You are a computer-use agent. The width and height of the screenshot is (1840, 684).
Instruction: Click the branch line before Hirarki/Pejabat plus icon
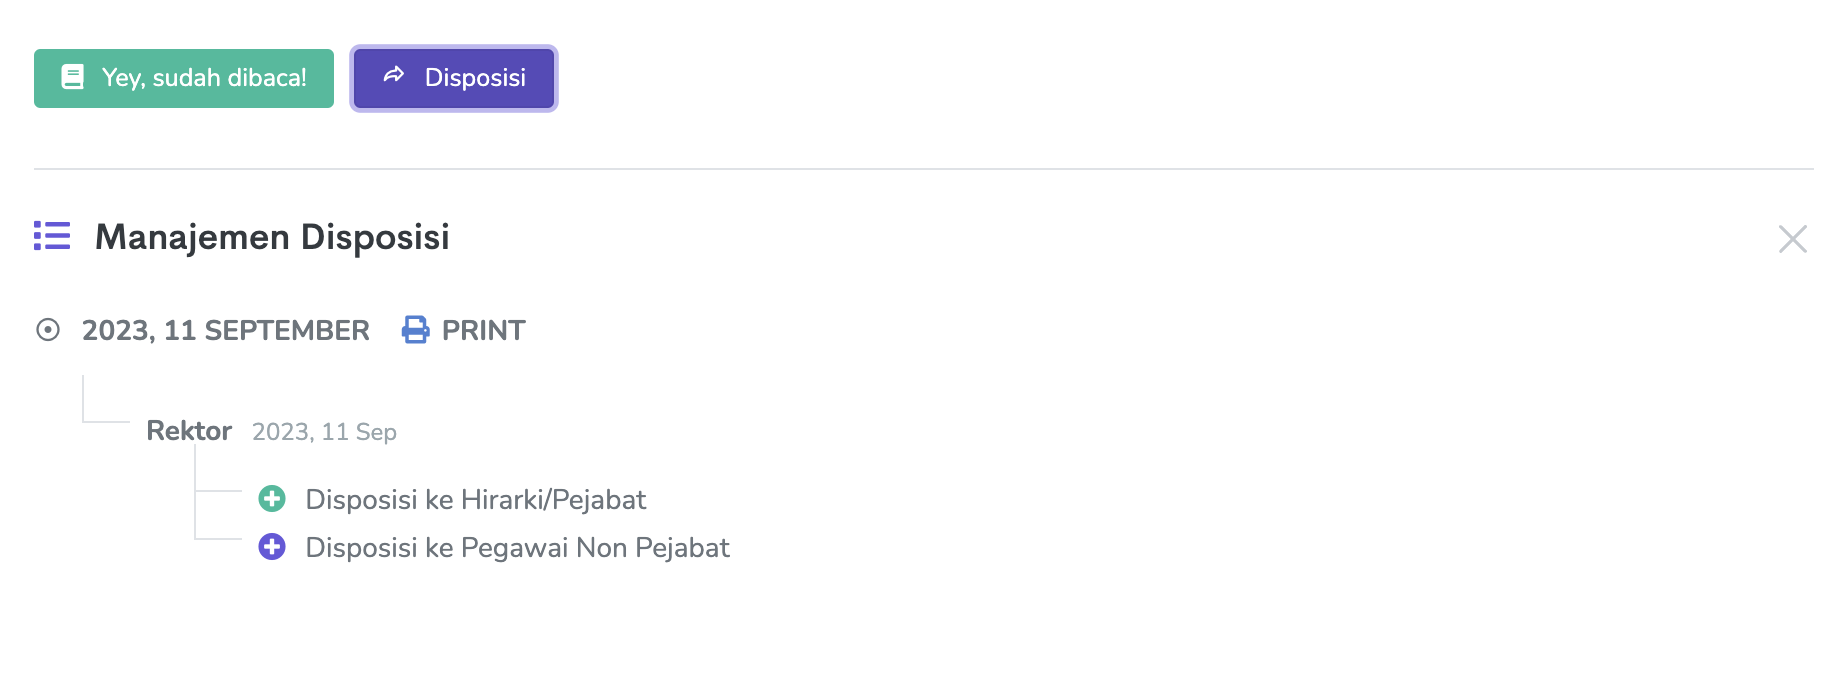pos(218,491)
